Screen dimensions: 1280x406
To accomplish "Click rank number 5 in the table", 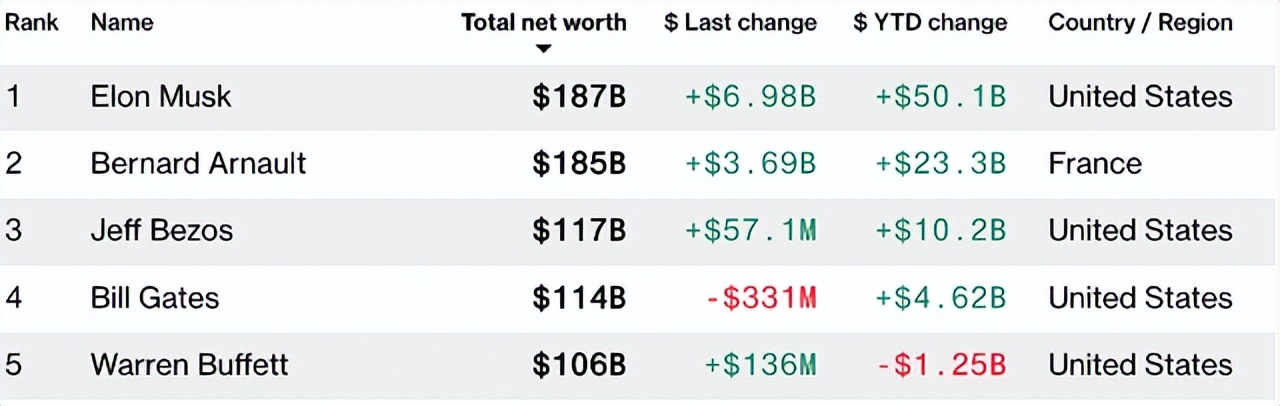I will point(13,365).
